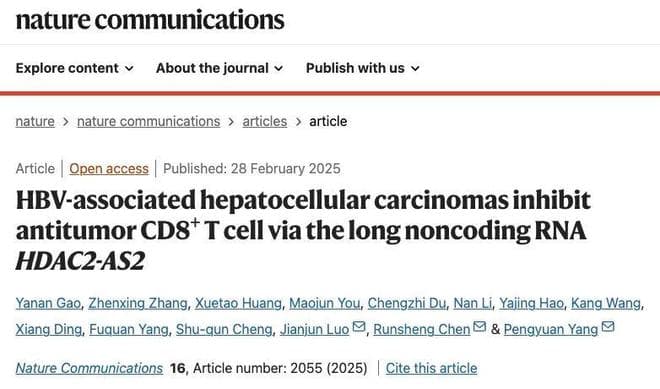This screenshot has width=660, height=389.
Task: Select author Xuetao Huang
Action: 238,303
